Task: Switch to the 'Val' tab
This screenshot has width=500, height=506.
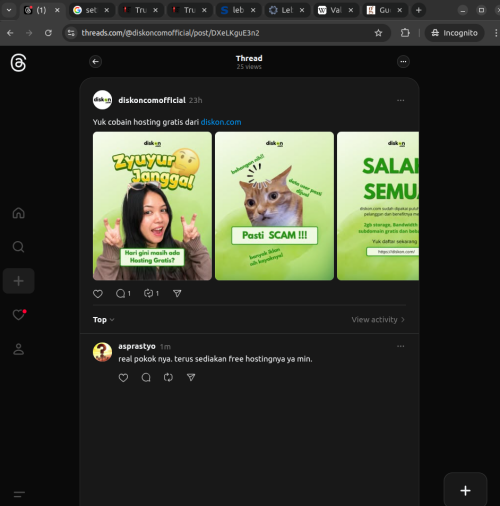Action: [335, 10]
